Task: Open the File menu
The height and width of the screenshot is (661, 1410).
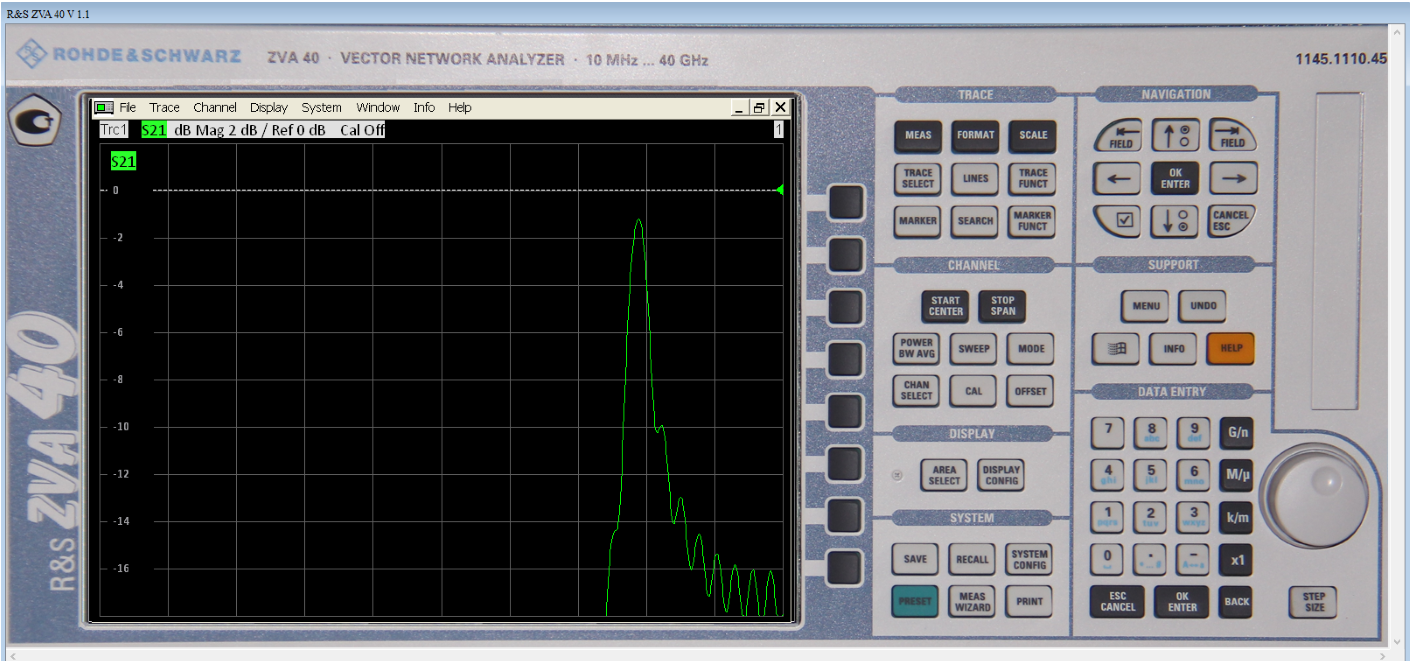Action: coord(127,108)
